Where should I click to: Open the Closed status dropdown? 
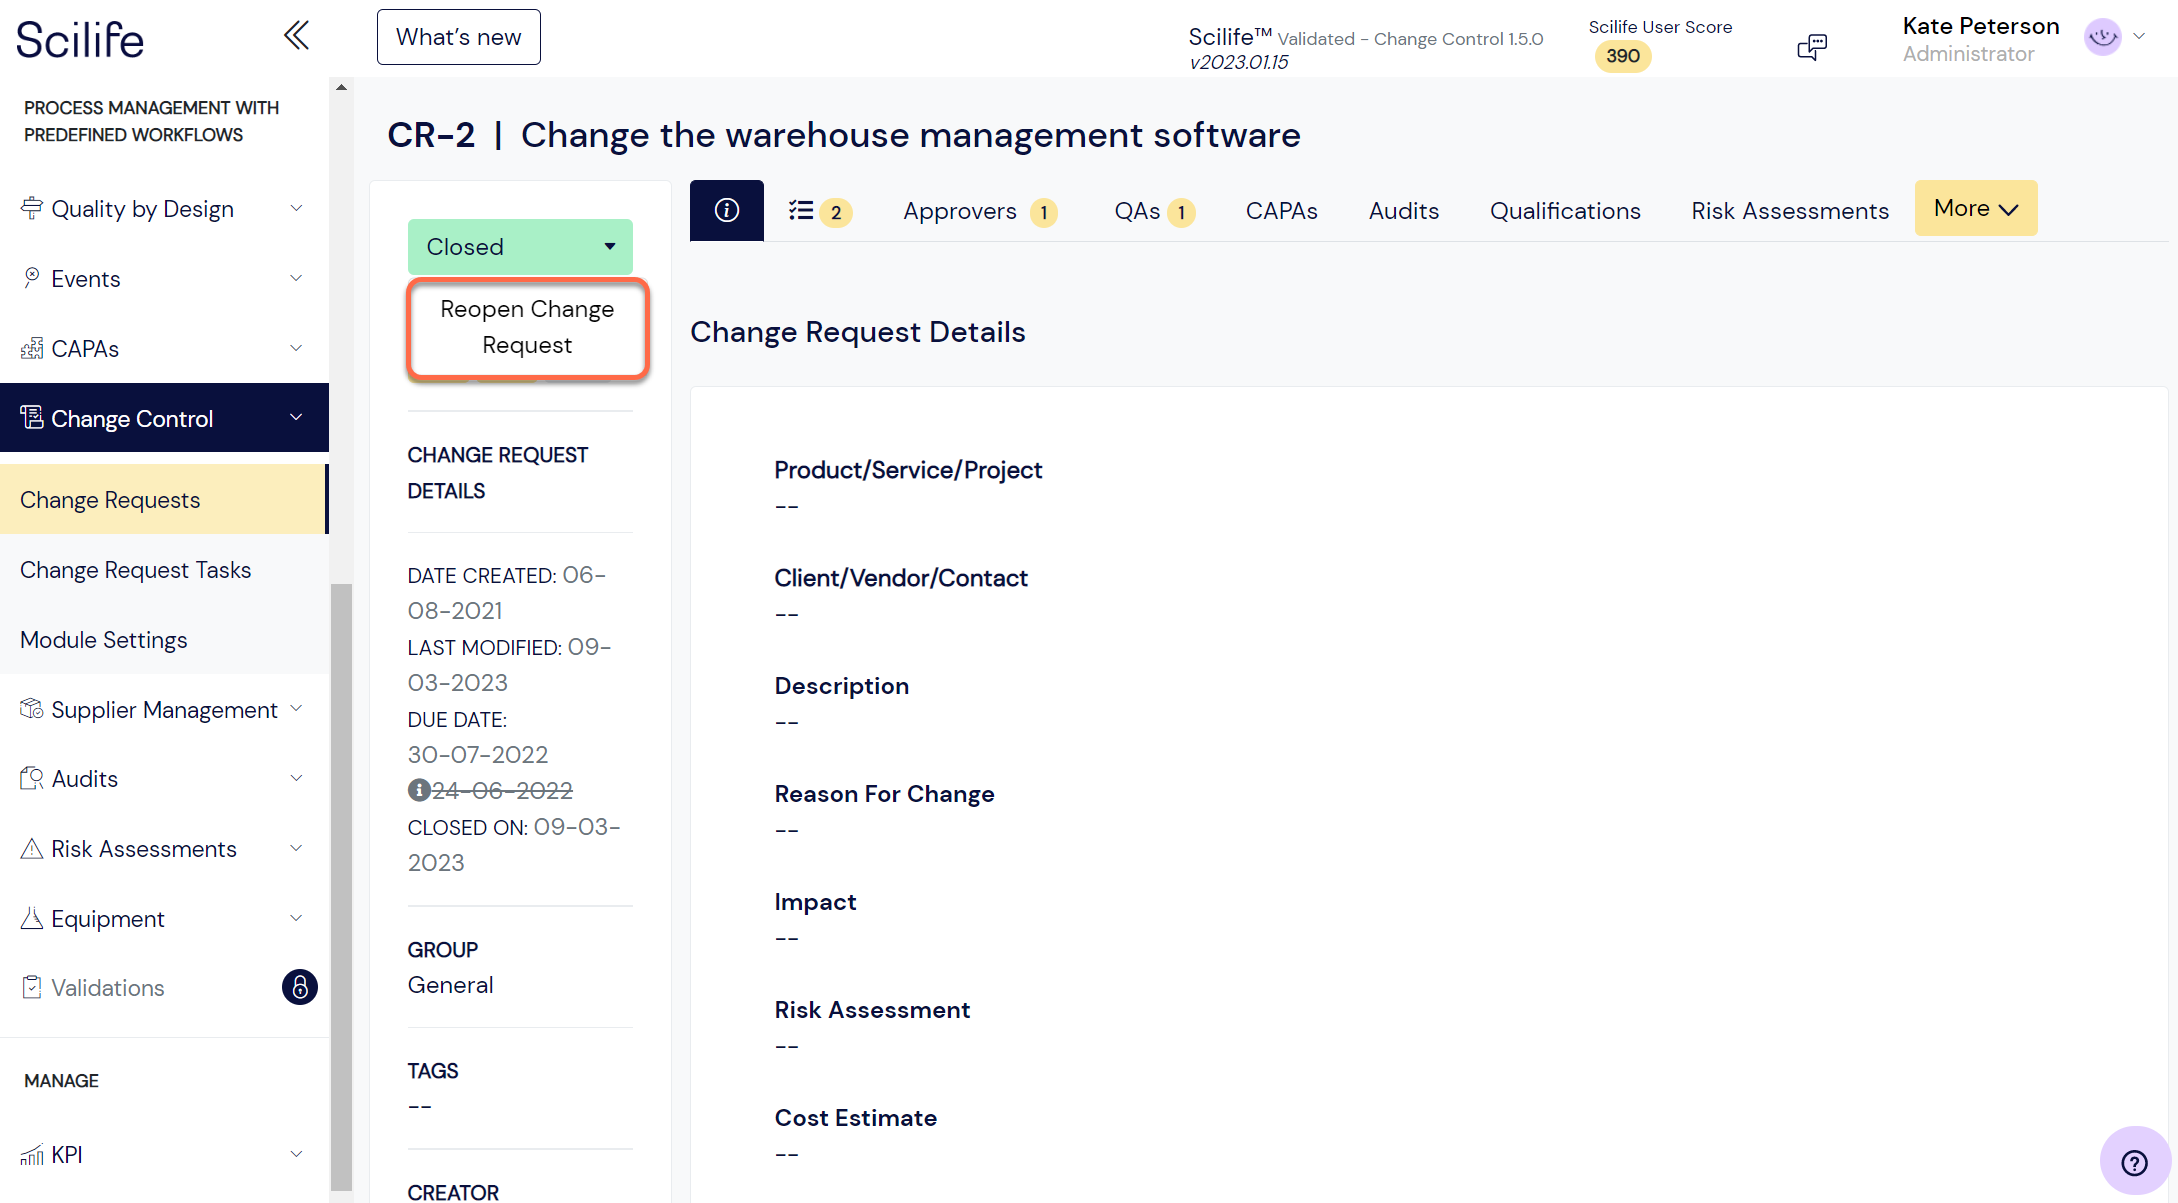click(520, 247)
